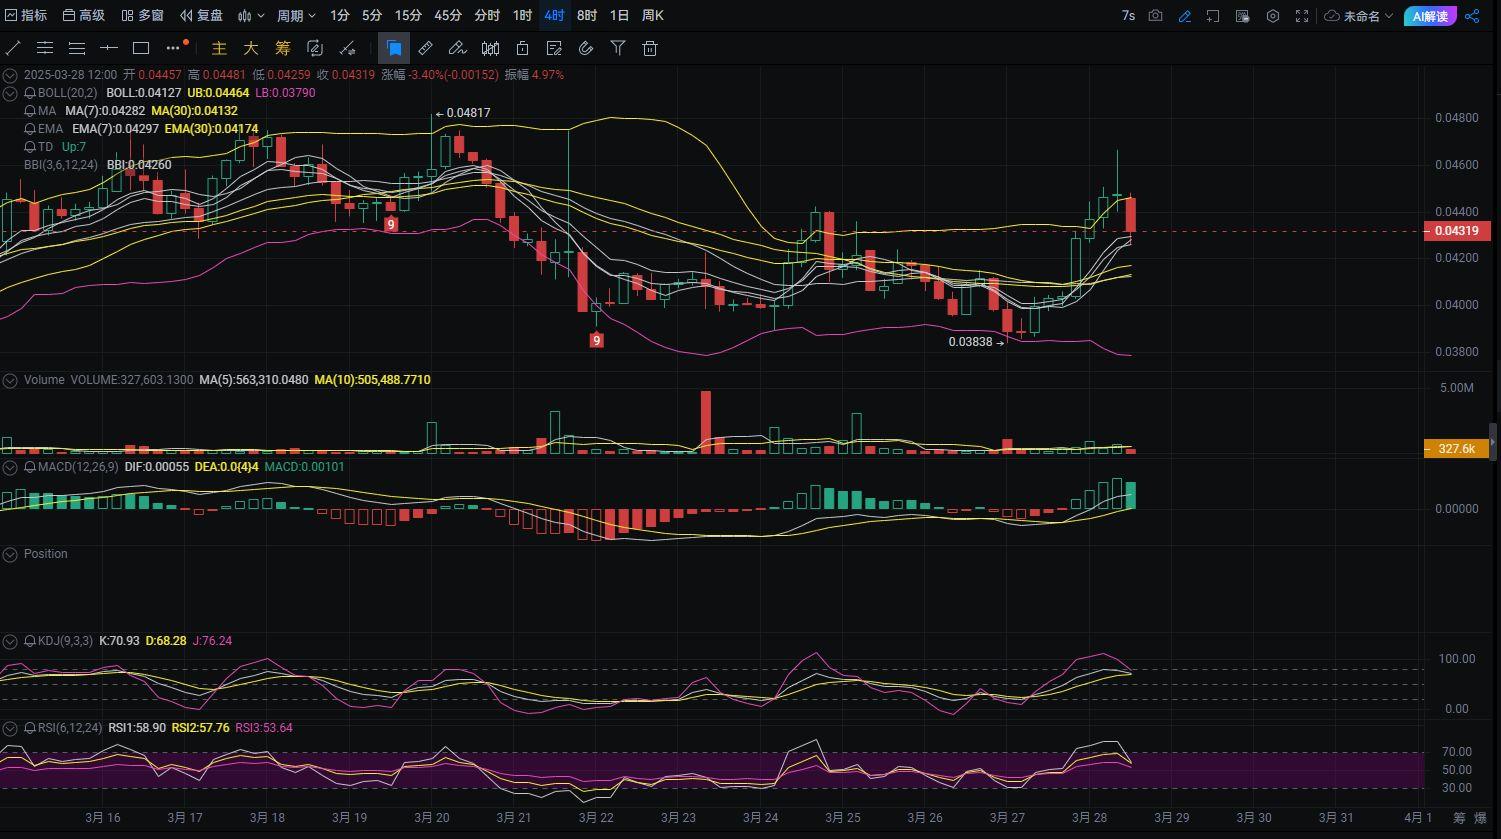
Task: Toggle the 筹 chip distribution indicator
Action: tap(283, 48)
